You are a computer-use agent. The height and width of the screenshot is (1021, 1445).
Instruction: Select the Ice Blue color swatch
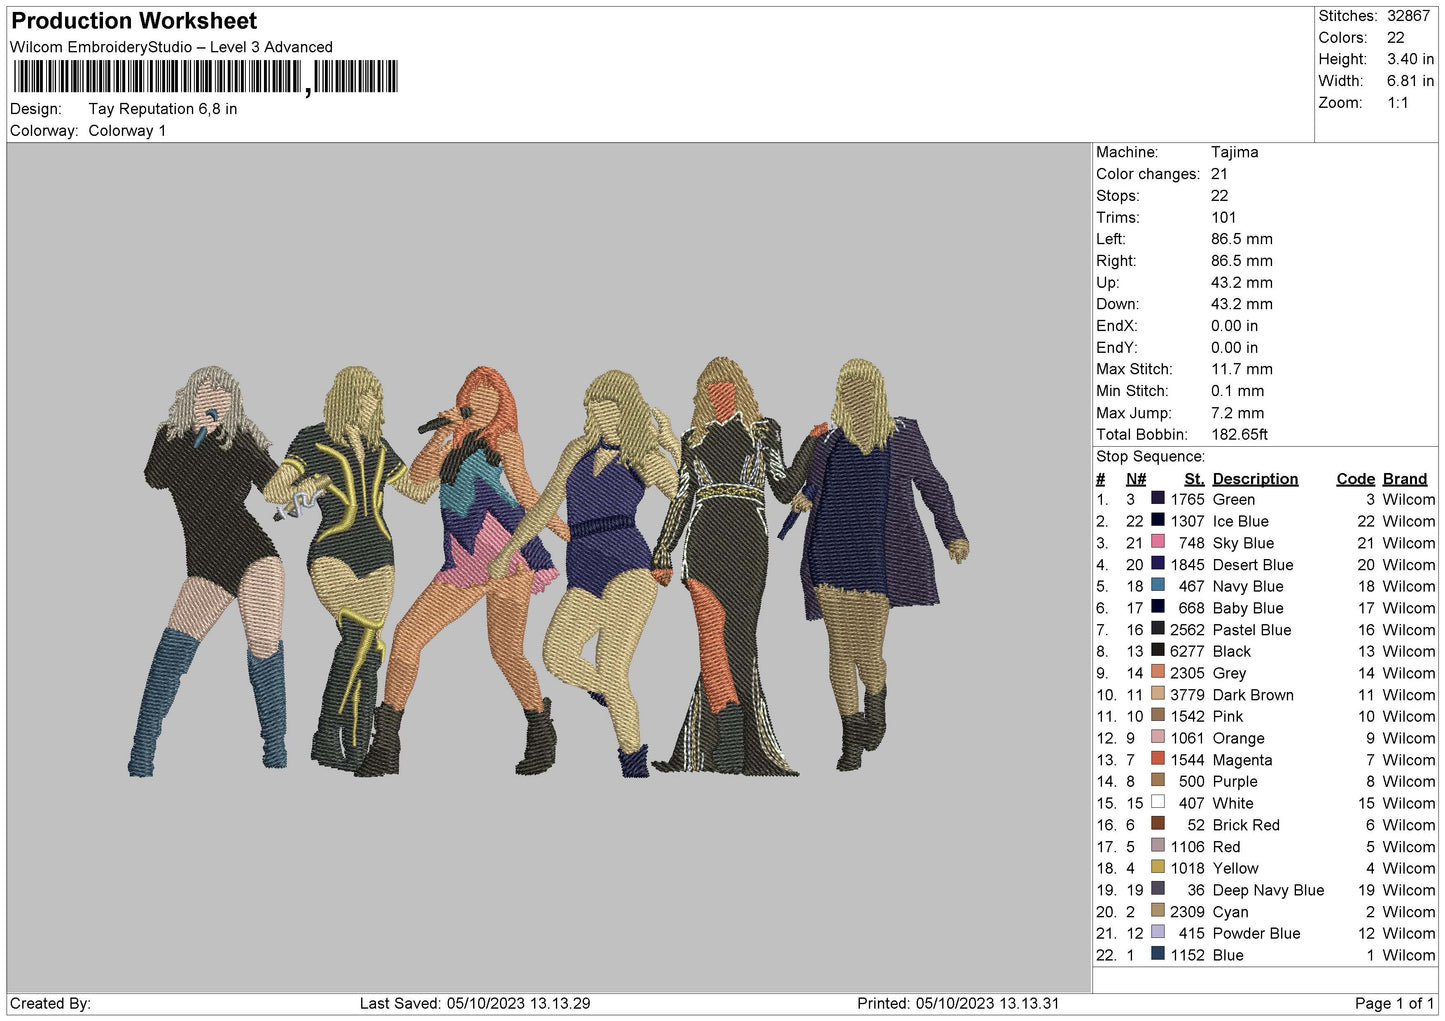[x=1157, y=520]
